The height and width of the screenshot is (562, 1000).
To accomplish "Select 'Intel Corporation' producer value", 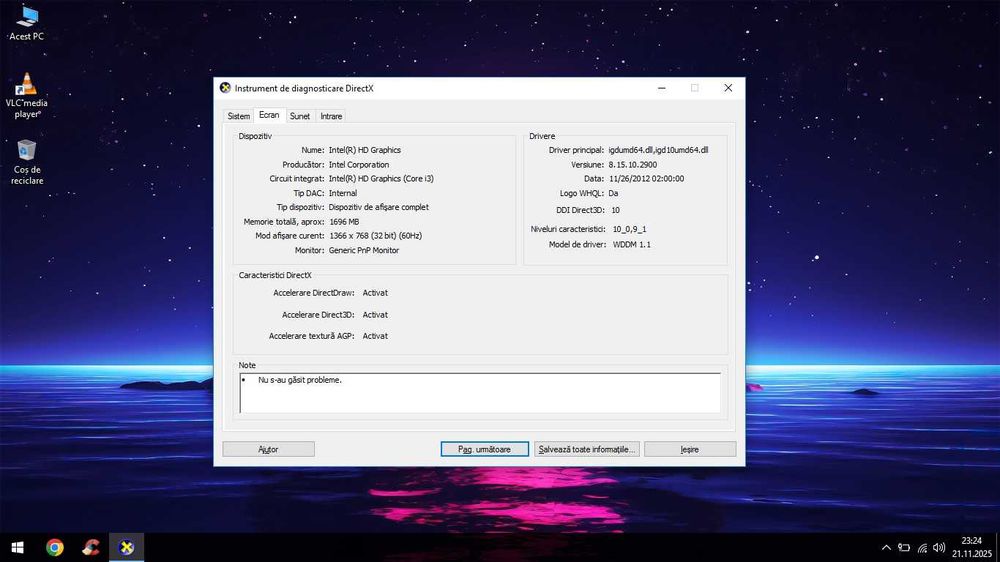I will [359, 165].
